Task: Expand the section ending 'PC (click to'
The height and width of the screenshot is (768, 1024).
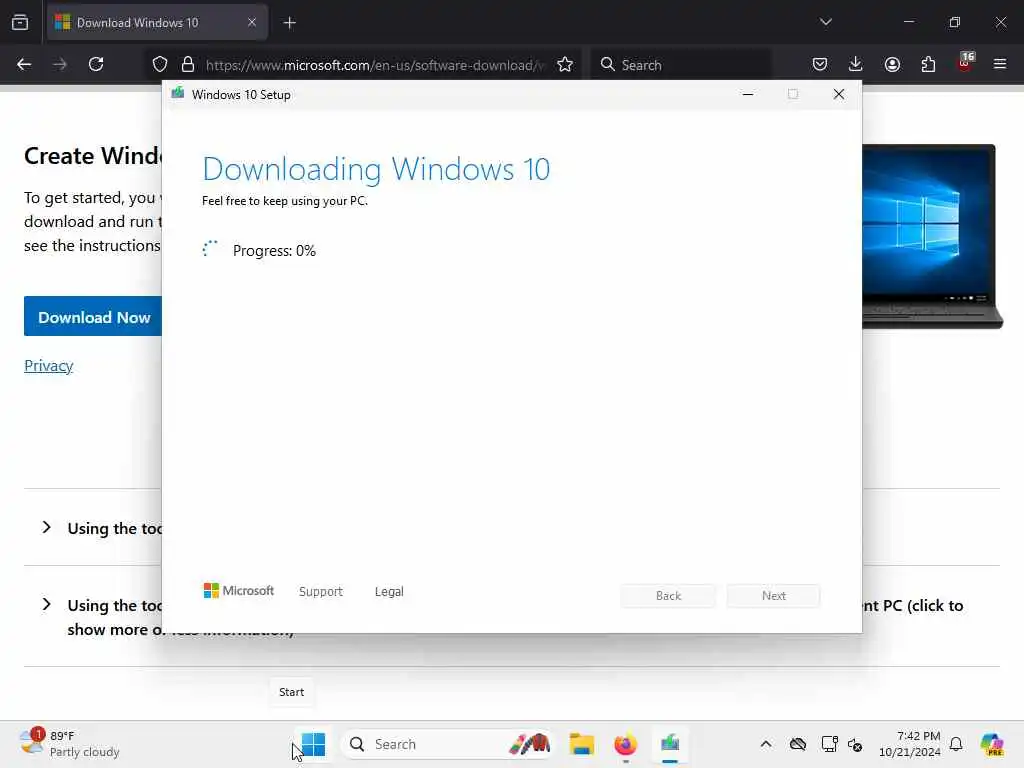Action: pyautogui.click(x=46, y=604)
